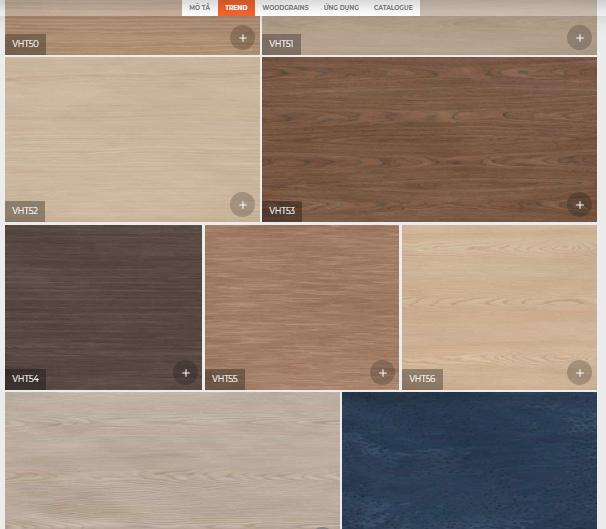Switch to the MÔ TẢ tab
Viewport: 606px width, 529px height.
pyautogui.click(x=200, y=8)
